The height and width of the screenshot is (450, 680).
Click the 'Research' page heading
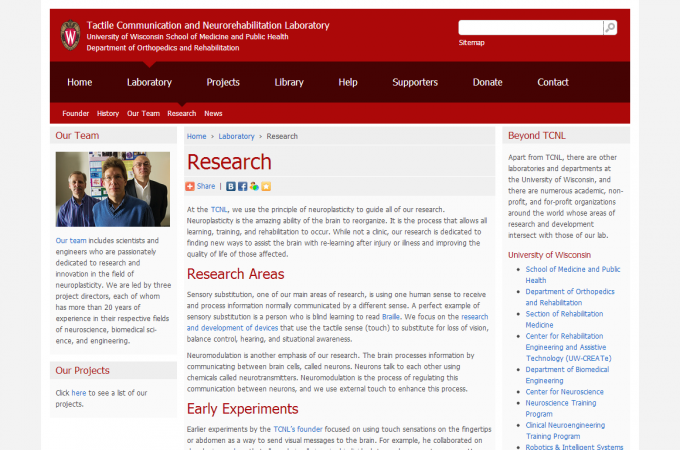[x=229, y=162]
